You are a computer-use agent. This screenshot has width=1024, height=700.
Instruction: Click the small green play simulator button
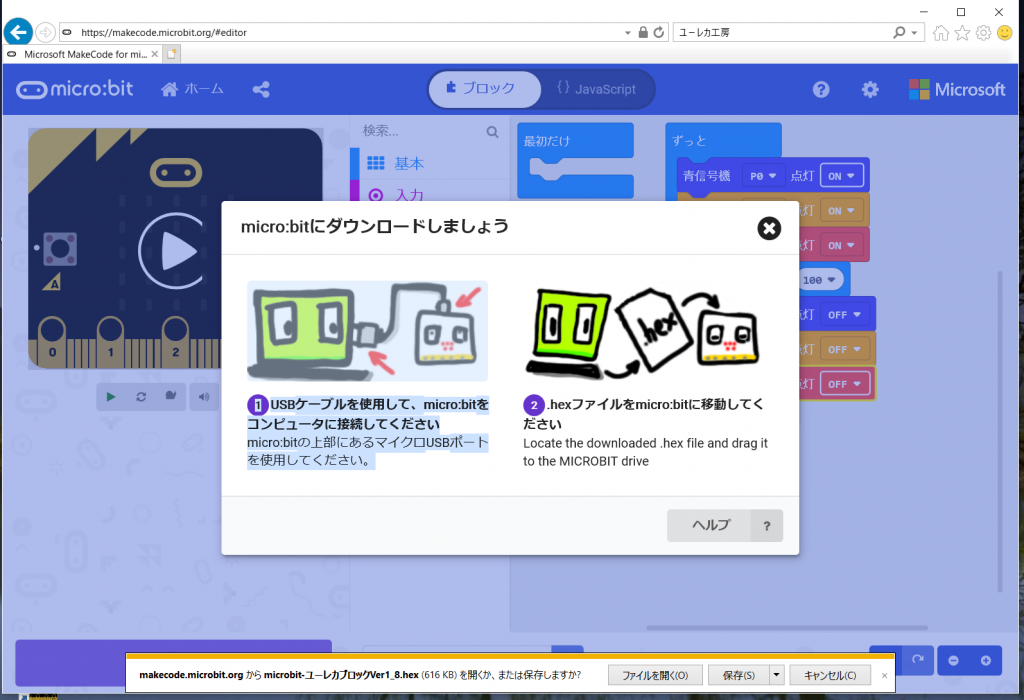[x=110, y=397]
